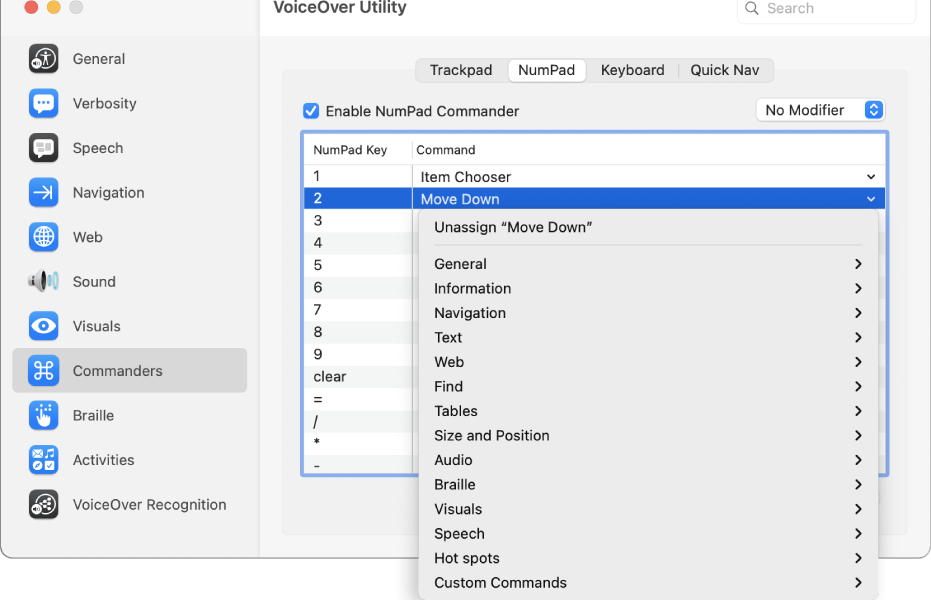The height and width of the screenshot is (600, 931).
Task: Open the Web submenu in popup menu
Action: coord(648,362)
